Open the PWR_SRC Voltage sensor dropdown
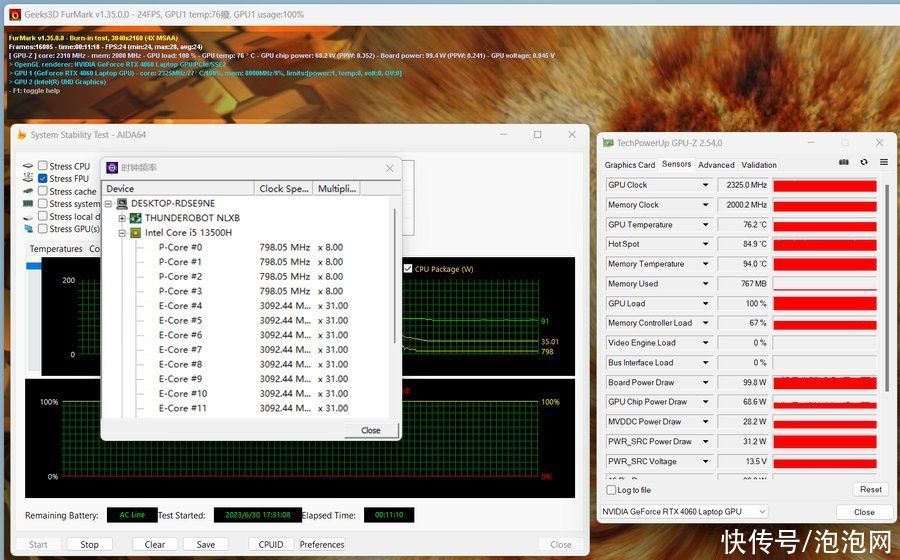Viewport: 900px width, 560px height. tap(705, 461)
